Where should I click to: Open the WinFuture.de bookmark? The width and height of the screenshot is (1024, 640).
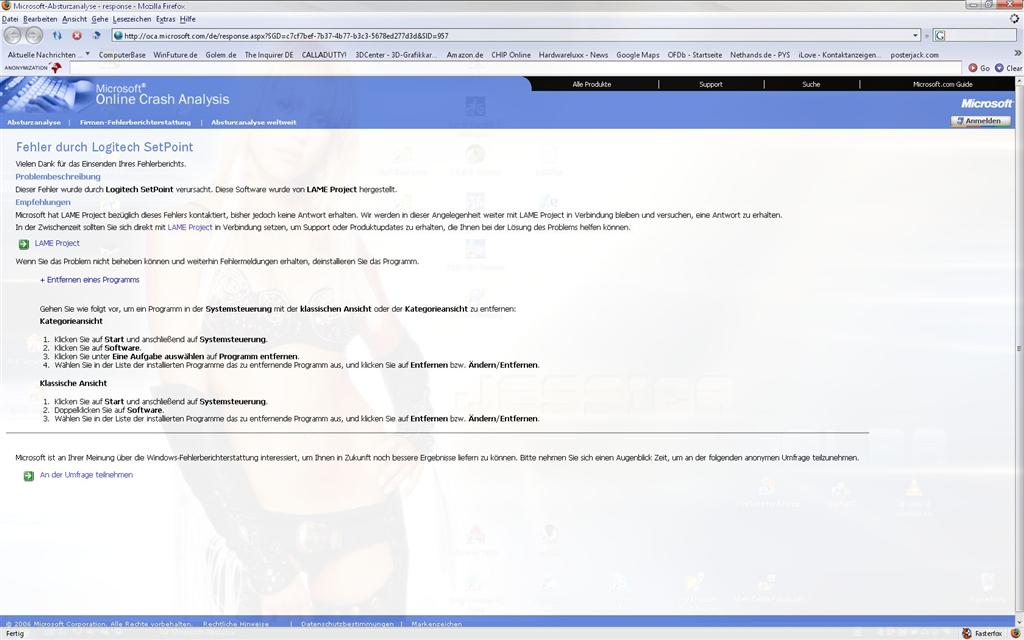pos(175,55)
